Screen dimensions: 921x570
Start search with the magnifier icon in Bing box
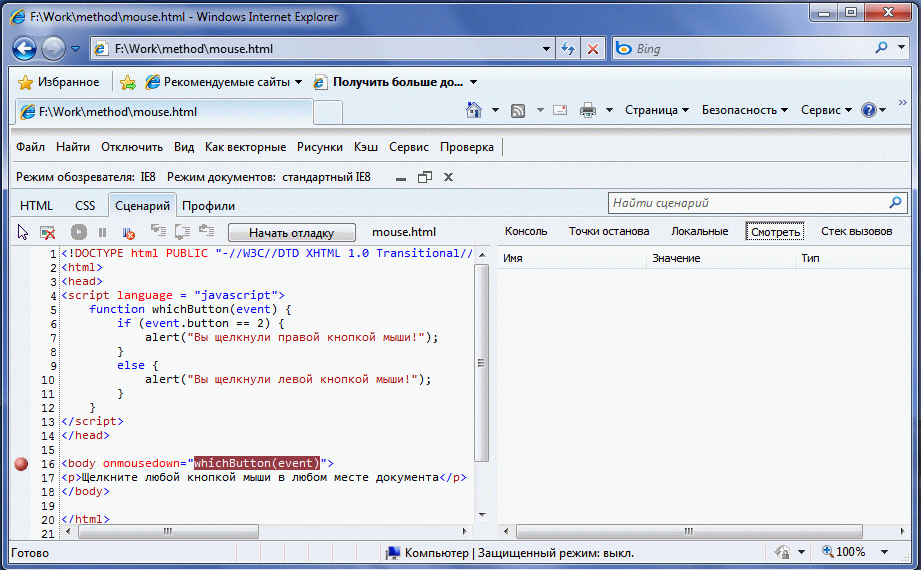(882, 48)
